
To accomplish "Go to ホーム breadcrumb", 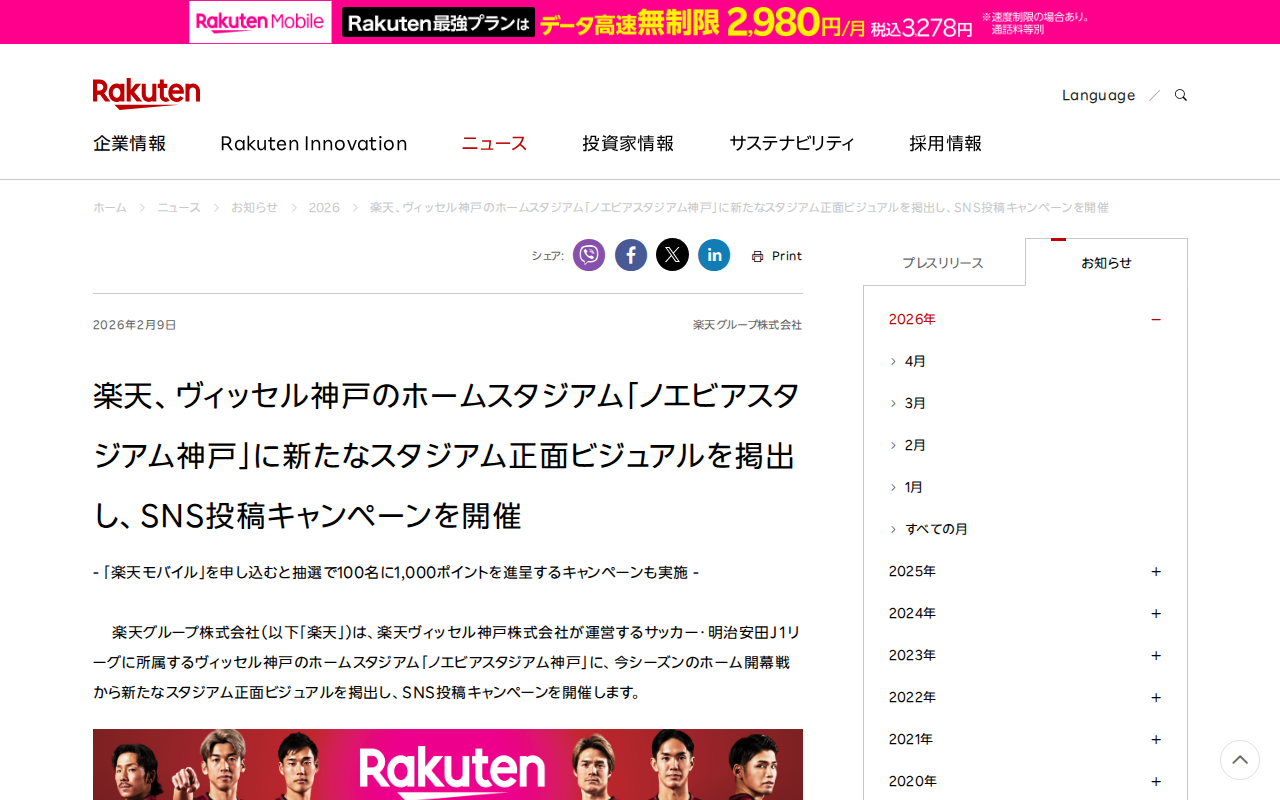I will tap(110, 207).
